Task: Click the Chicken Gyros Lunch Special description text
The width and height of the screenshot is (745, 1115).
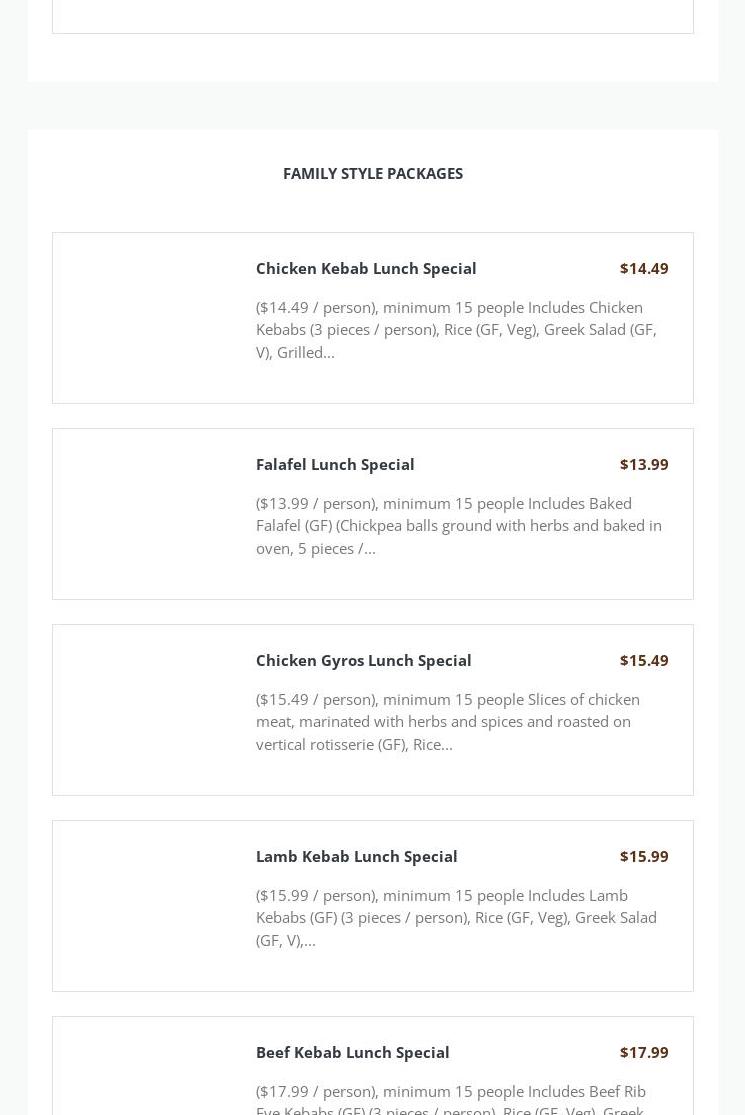Action: tap(448, 722)
